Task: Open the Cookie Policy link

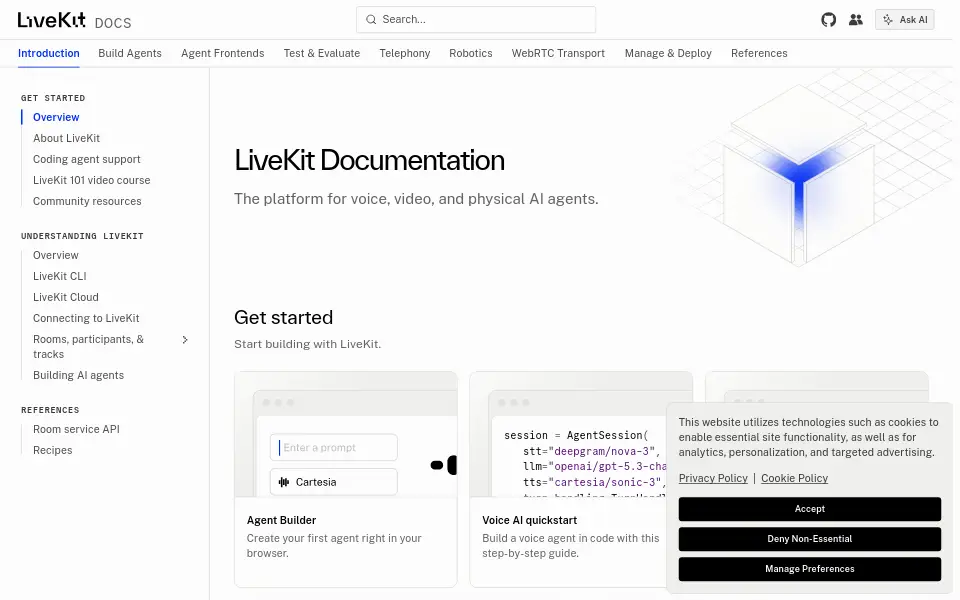Action: (794, 478)
